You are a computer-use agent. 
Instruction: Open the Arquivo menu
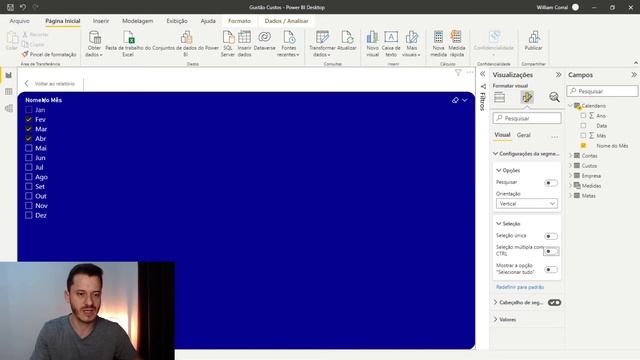(20, 21)
